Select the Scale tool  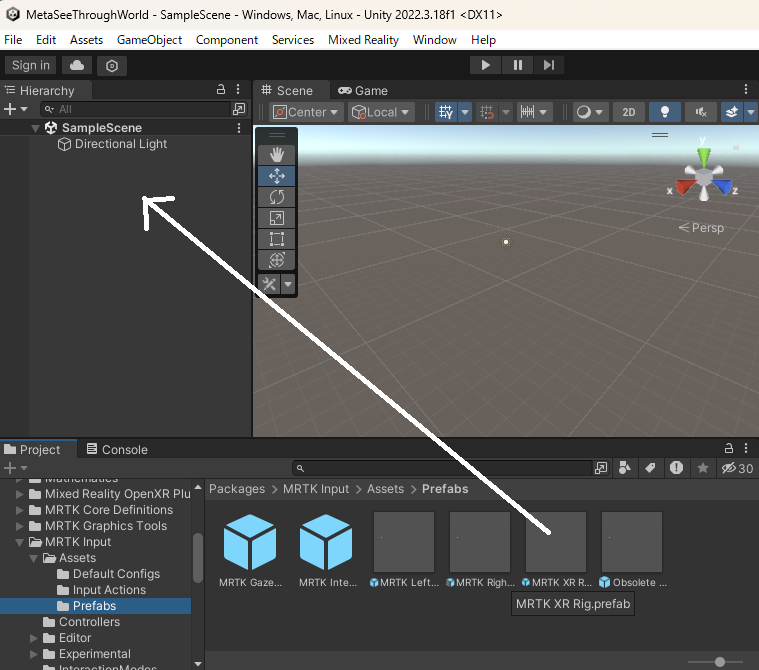[x=276, y=218]
